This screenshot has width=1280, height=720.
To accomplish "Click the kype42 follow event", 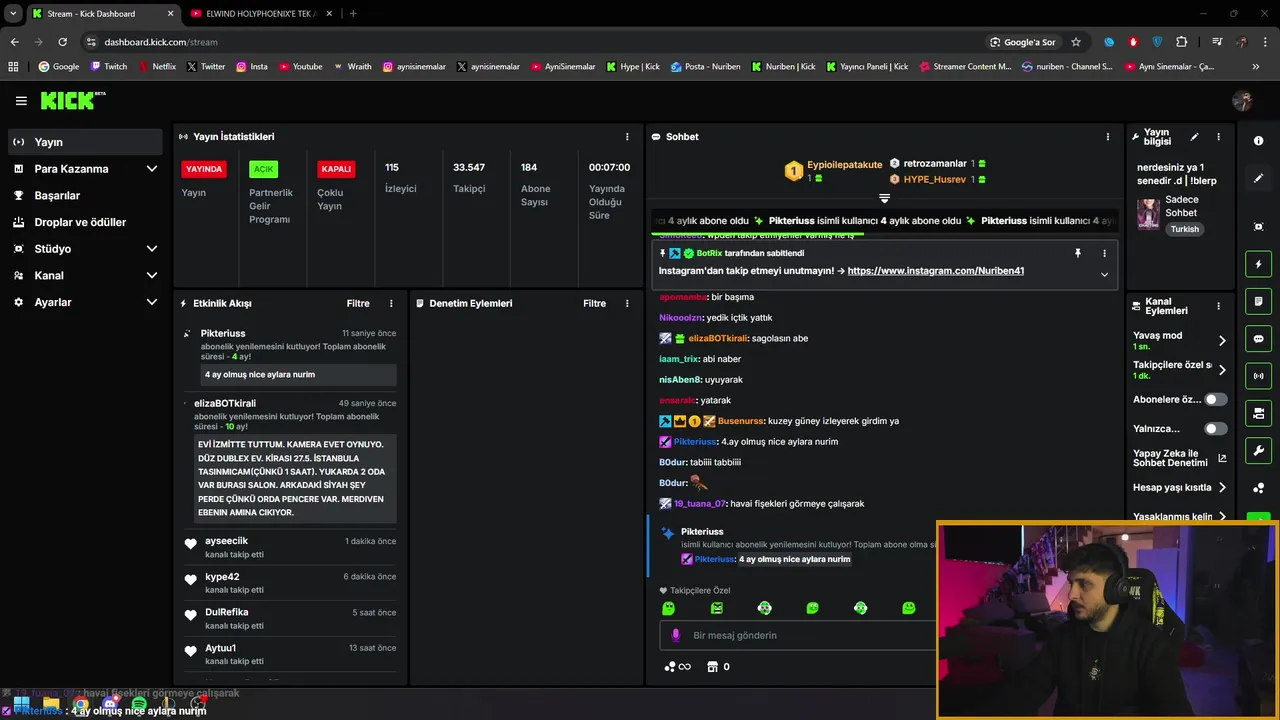I will point(290,583).
